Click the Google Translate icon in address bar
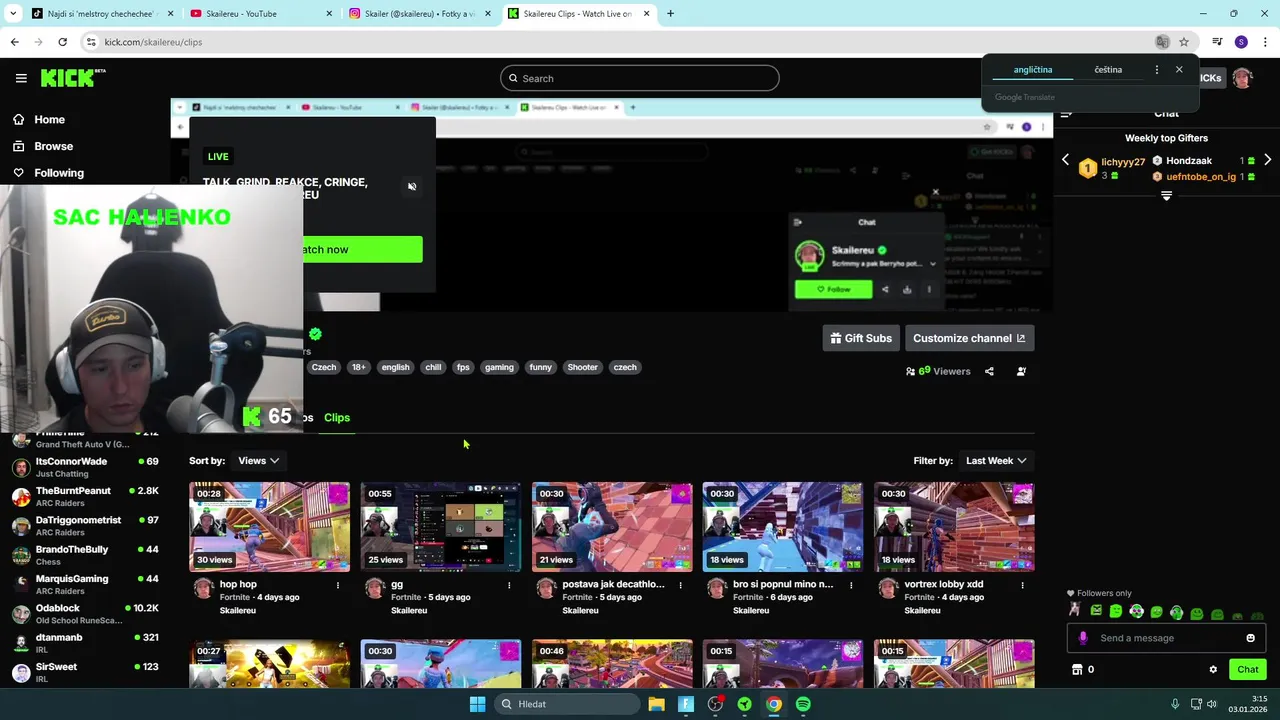 coord(1162,42)
